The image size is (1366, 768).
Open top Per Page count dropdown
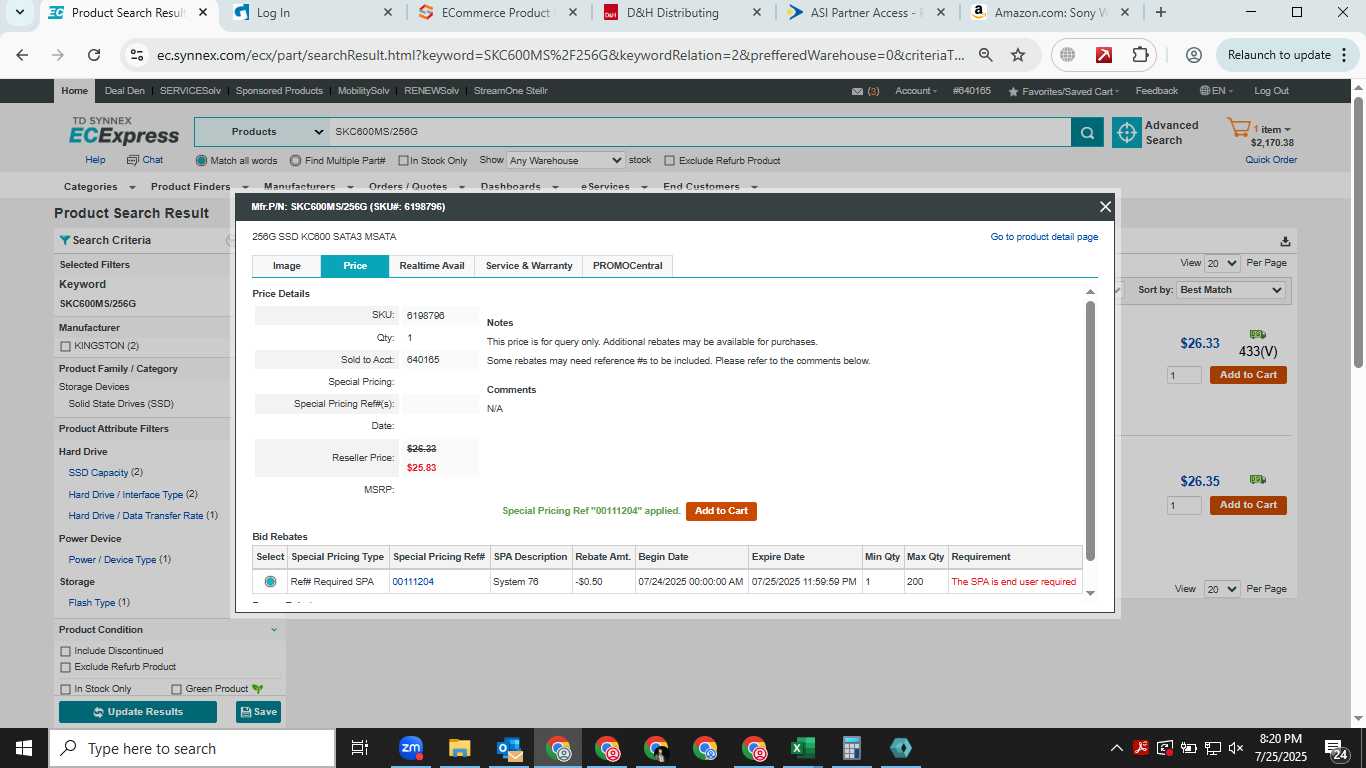(1221, 263)
